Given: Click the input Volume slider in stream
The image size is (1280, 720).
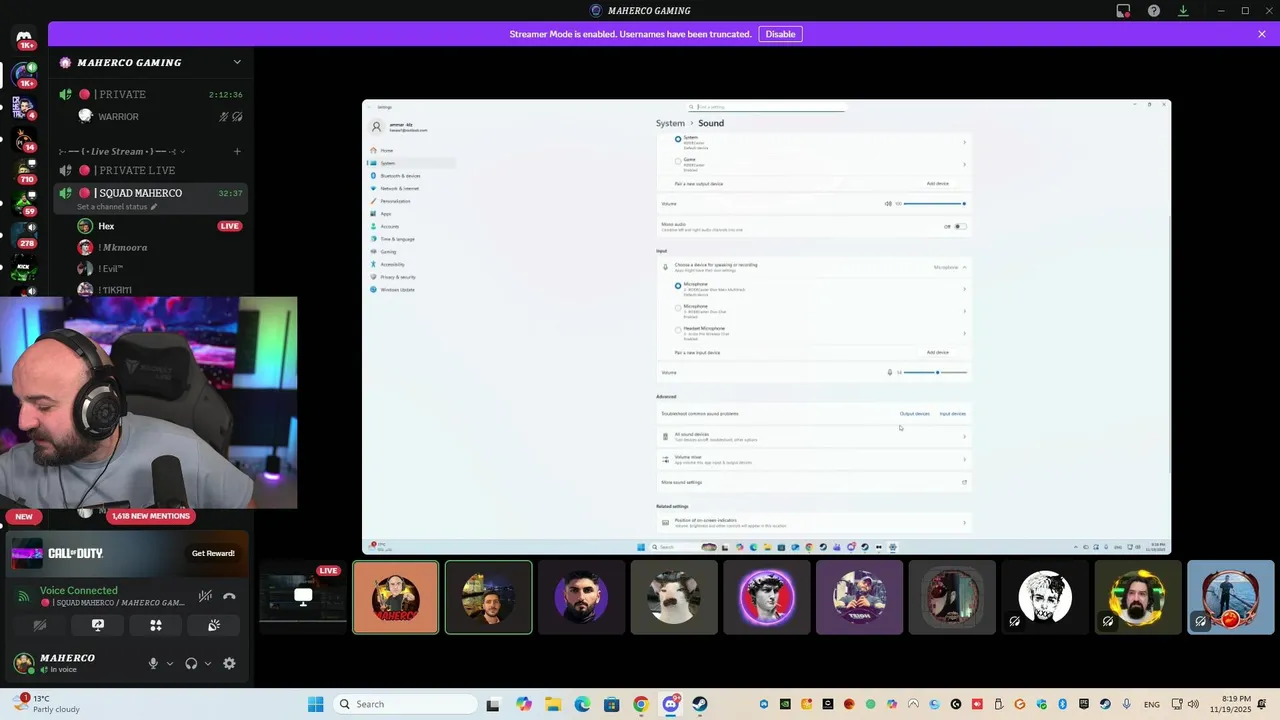Looking at the screenshot, I should [x=936, y=372].
